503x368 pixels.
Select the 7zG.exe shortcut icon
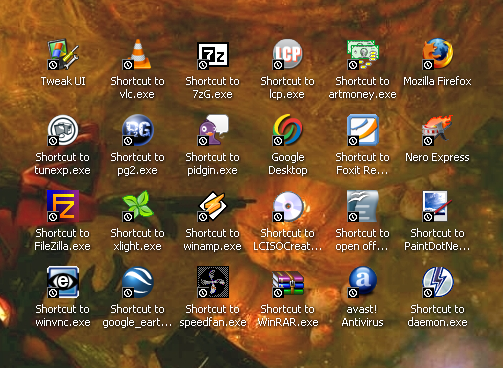click(213, 54)
